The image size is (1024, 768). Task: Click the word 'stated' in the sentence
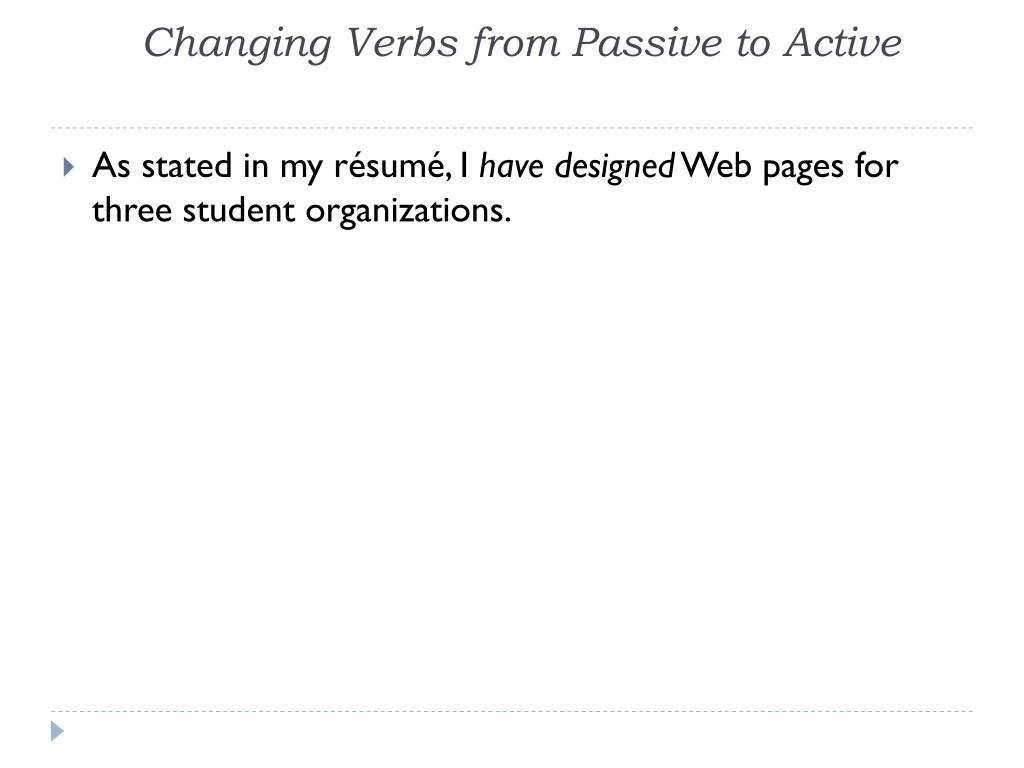pyautogui.click(x=187, y=166)
